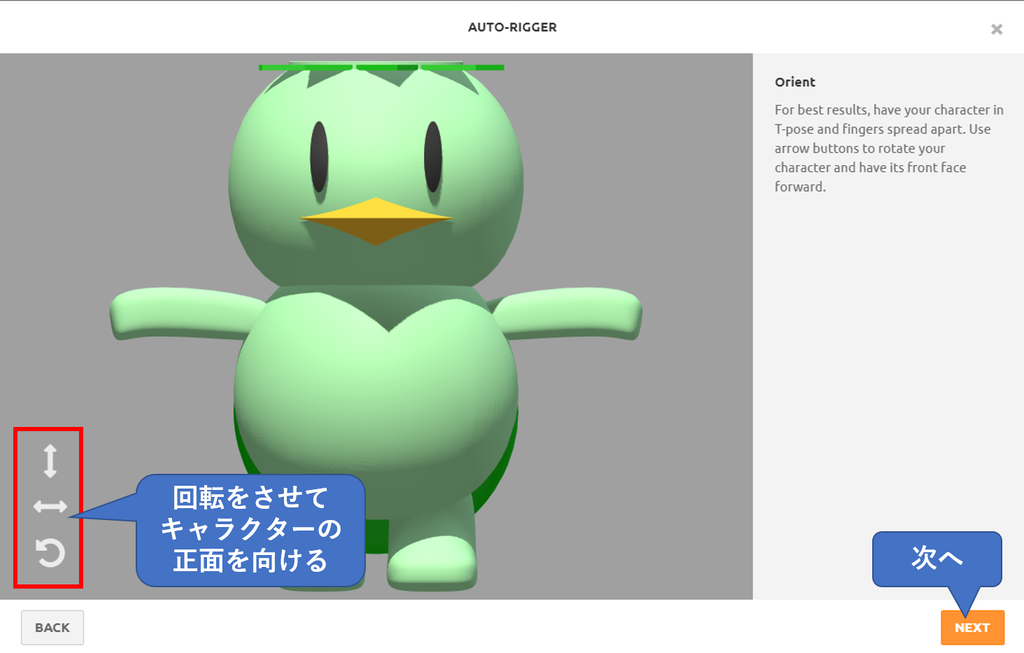Click the rotation instruction callout bubble
The height and width of the screenshot is (653, 1024).
[250, 528]
